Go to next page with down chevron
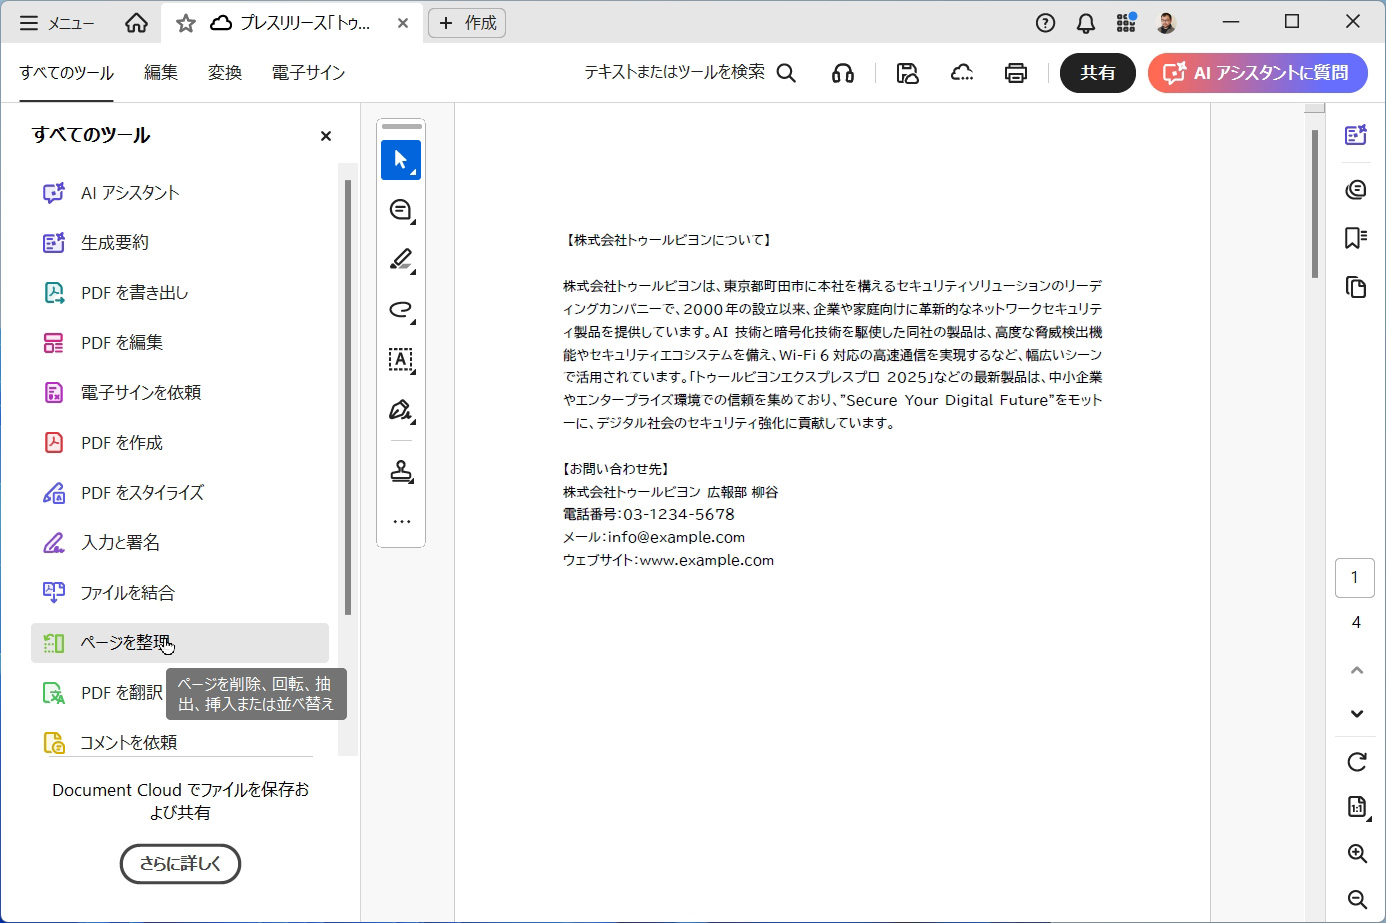 1356,713
